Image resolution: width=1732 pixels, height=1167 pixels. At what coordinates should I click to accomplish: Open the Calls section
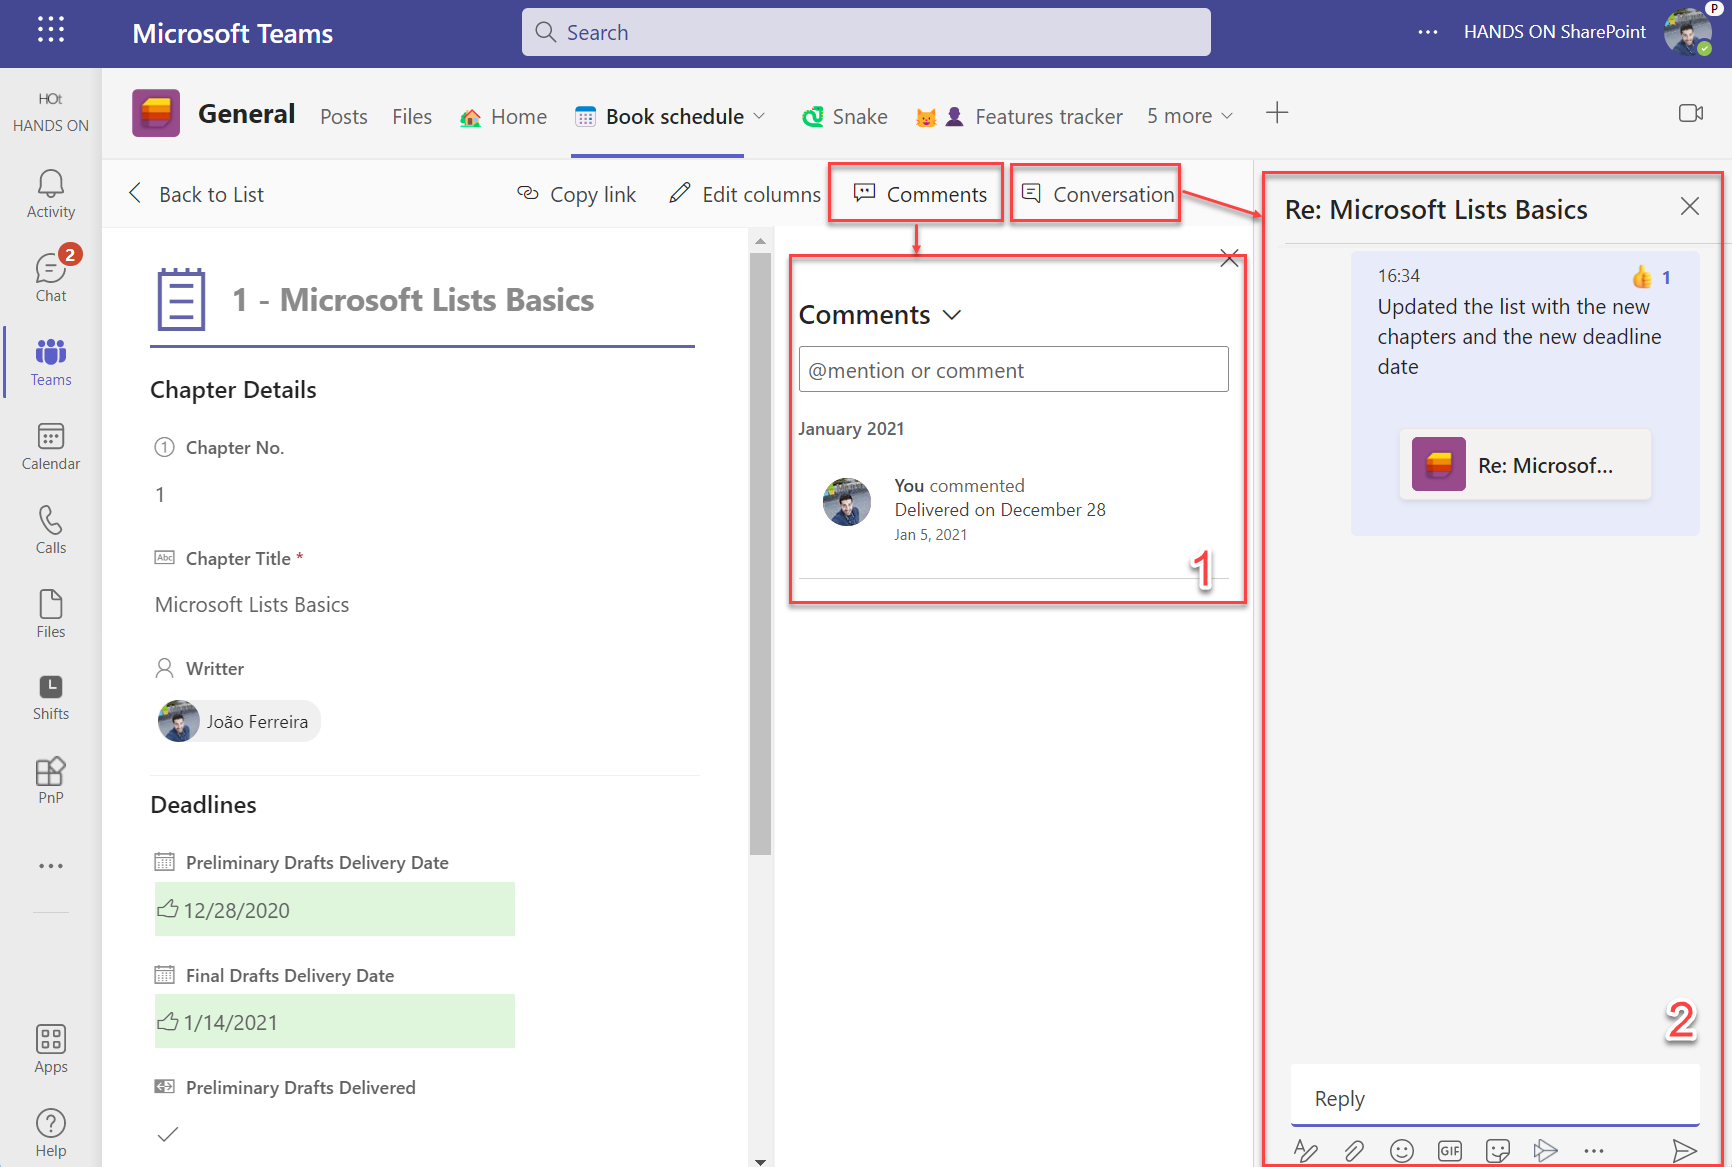pyautogui.click(x=51, y=530)
